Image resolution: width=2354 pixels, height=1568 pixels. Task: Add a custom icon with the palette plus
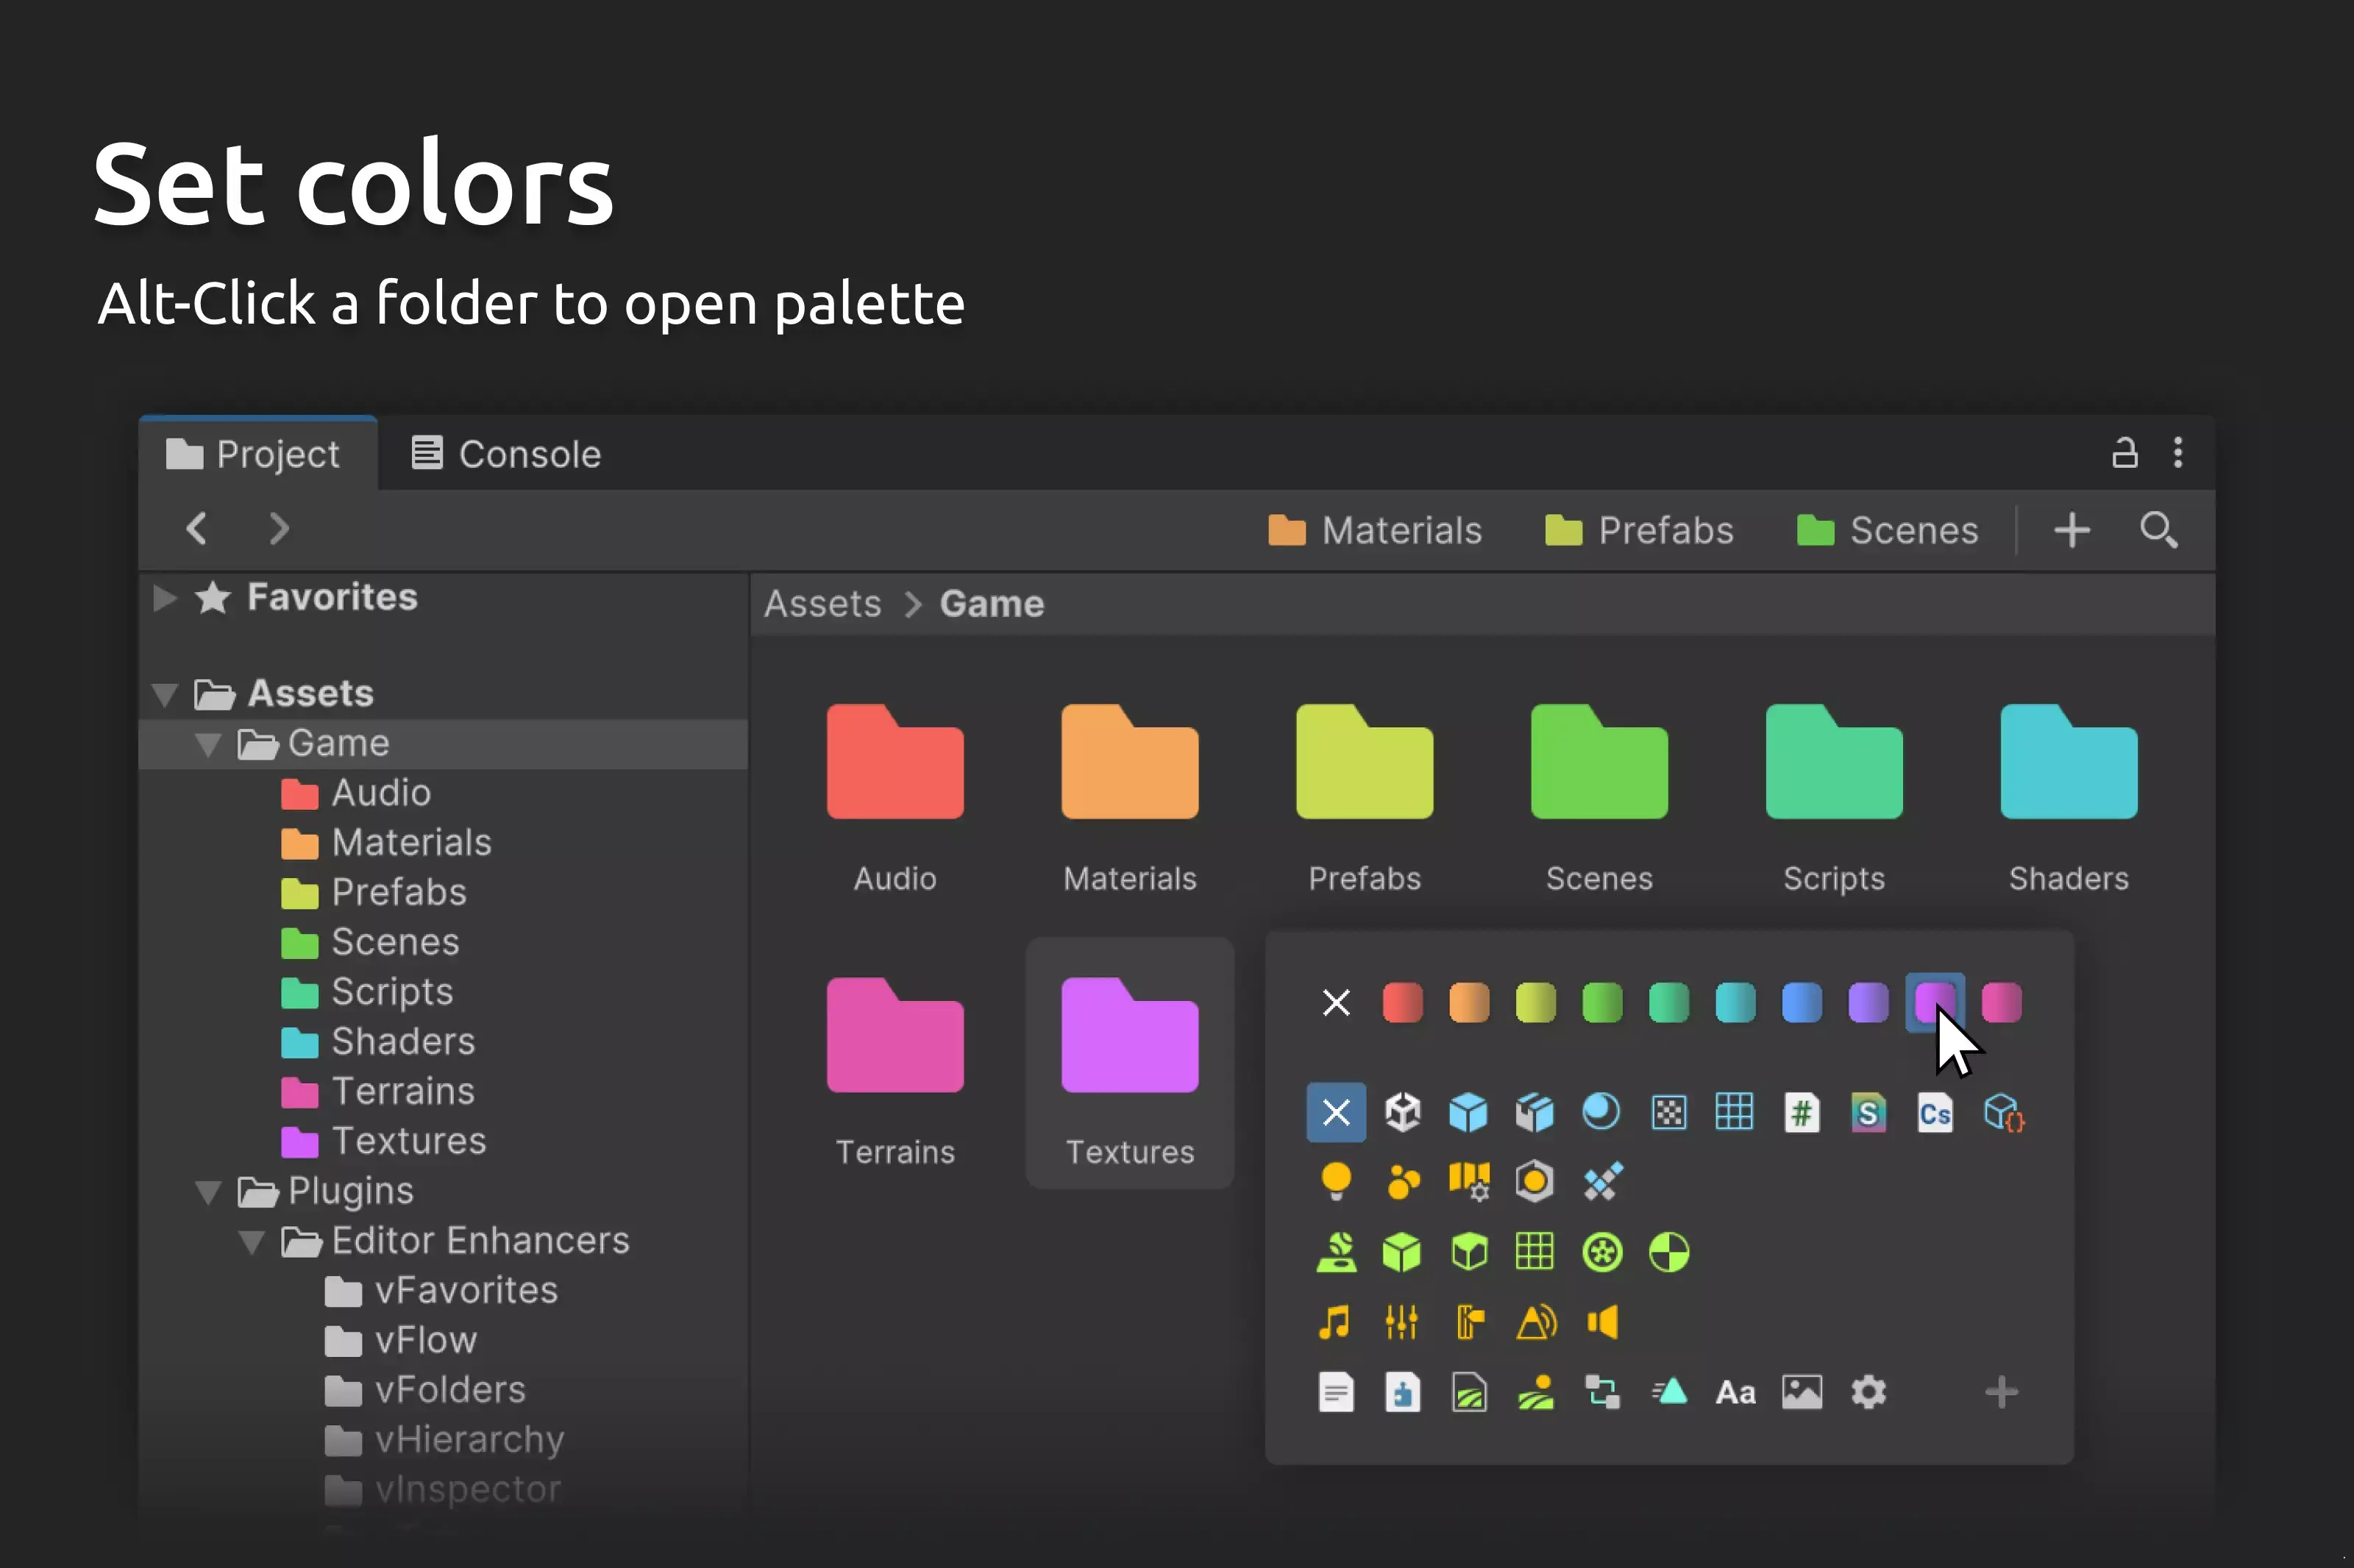point(2001,1392)
